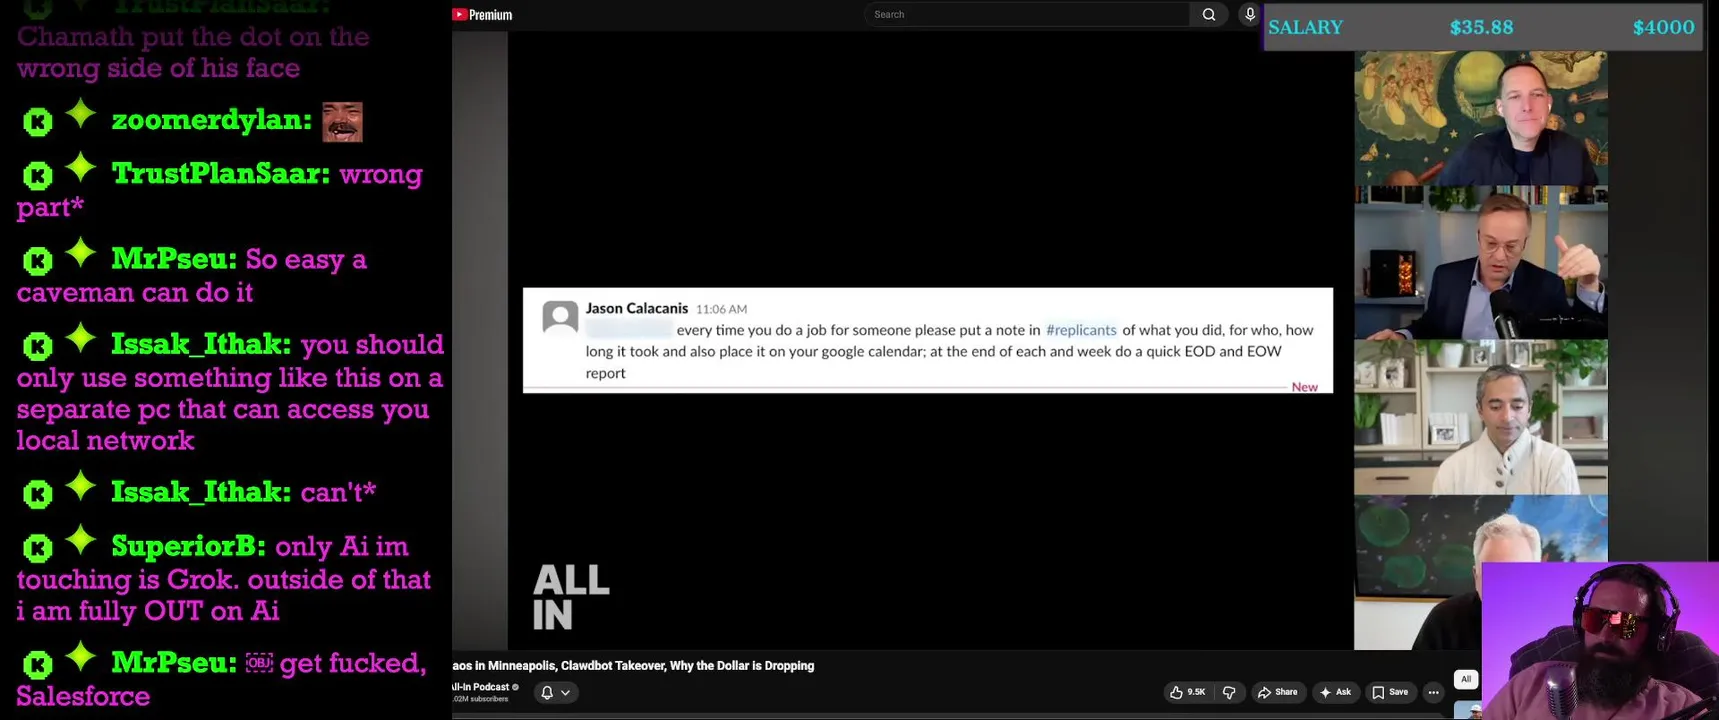Save the video to a playlist
1719x720 pixels.
click(1390, 692)
